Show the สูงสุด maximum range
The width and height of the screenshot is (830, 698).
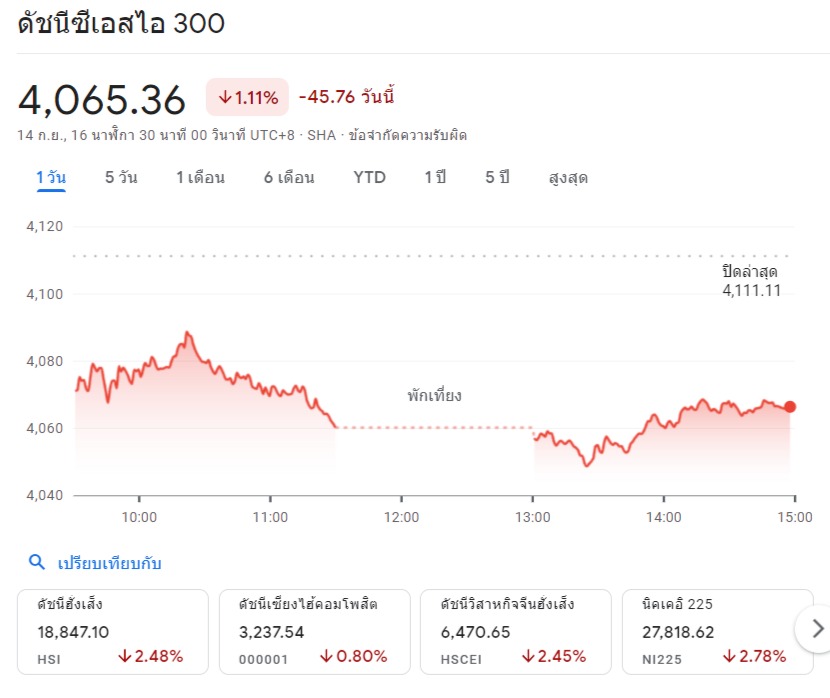tap(568, 178)
